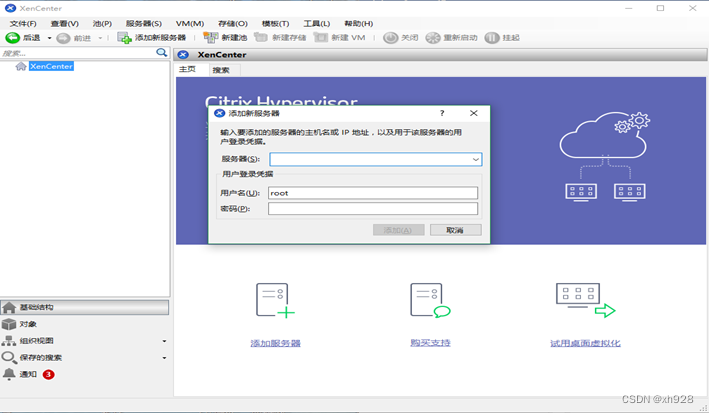Click the red notification badge showing 3
The width and height of the screenshot is (709, 413).
pyautogui.click(x=48, y=375)
